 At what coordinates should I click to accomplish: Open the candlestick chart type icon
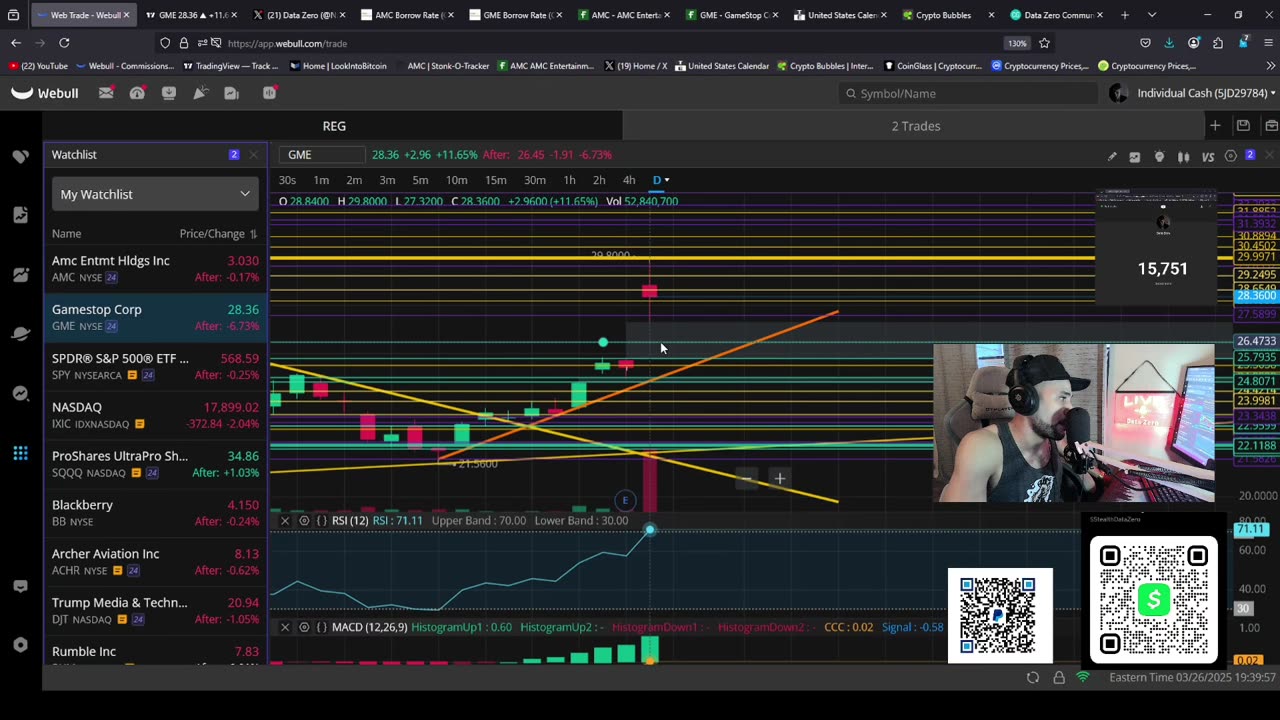click(x=1183, y=156)
